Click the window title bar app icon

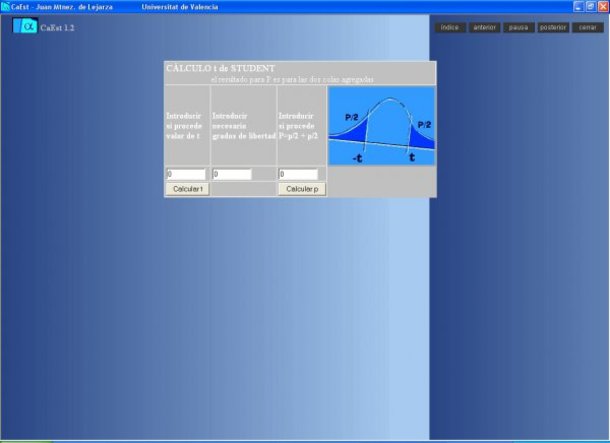pos(6,6)
